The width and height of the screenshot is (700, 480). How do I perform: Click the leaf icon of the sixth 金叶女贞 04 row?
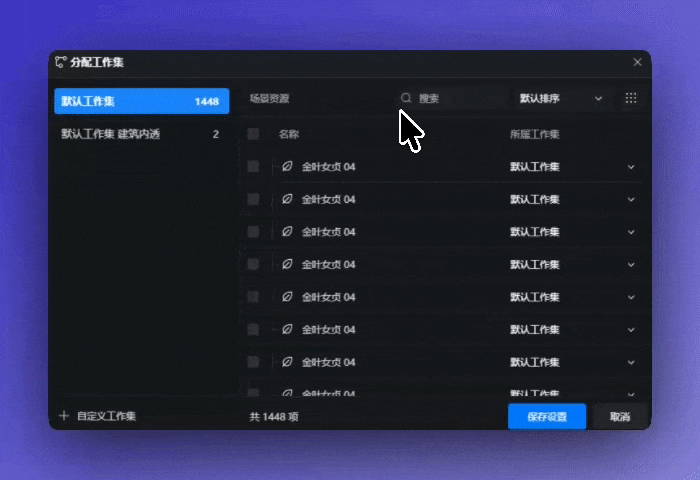(287, 330)
